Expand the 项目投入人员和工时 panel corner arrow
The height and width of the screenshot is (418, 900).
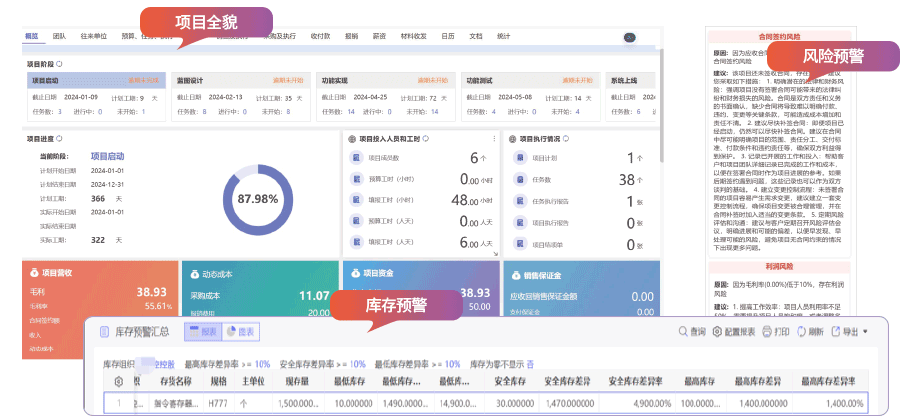[x=494, y=254]
